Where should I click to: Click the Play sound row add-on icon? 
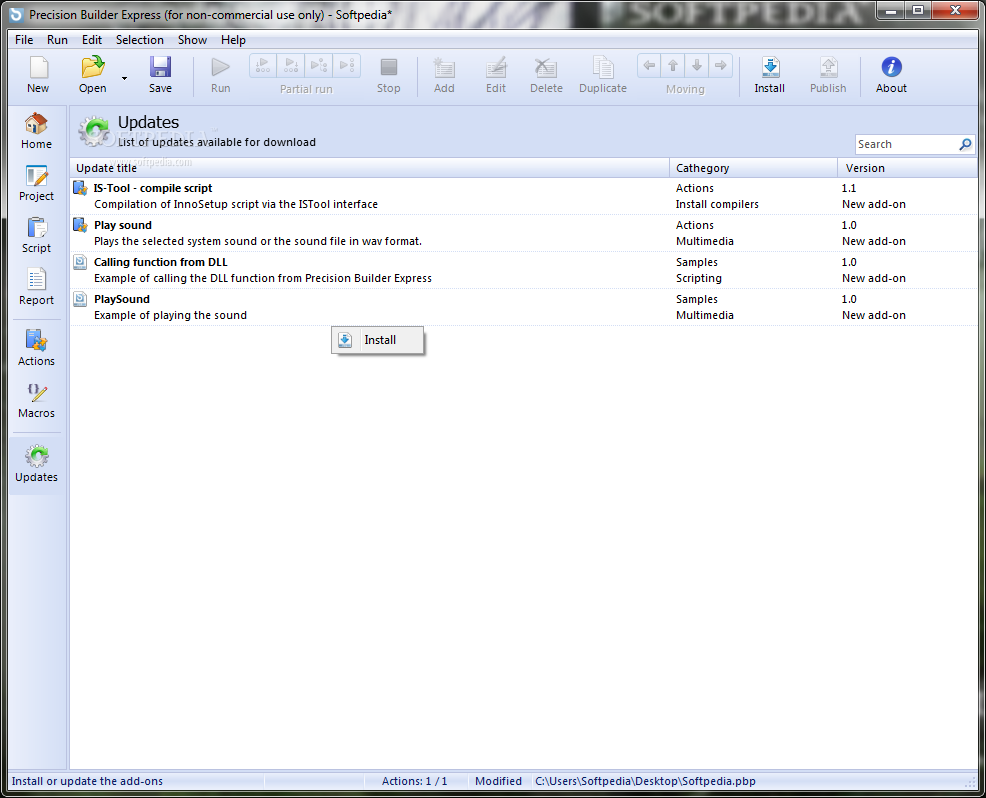click(x=80, y=225)
